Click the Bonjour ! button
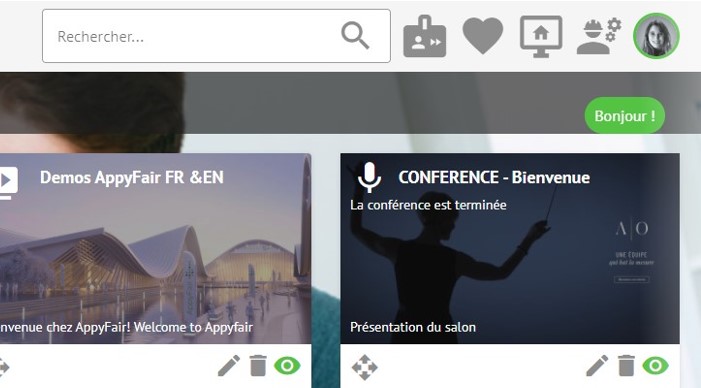 625,115
